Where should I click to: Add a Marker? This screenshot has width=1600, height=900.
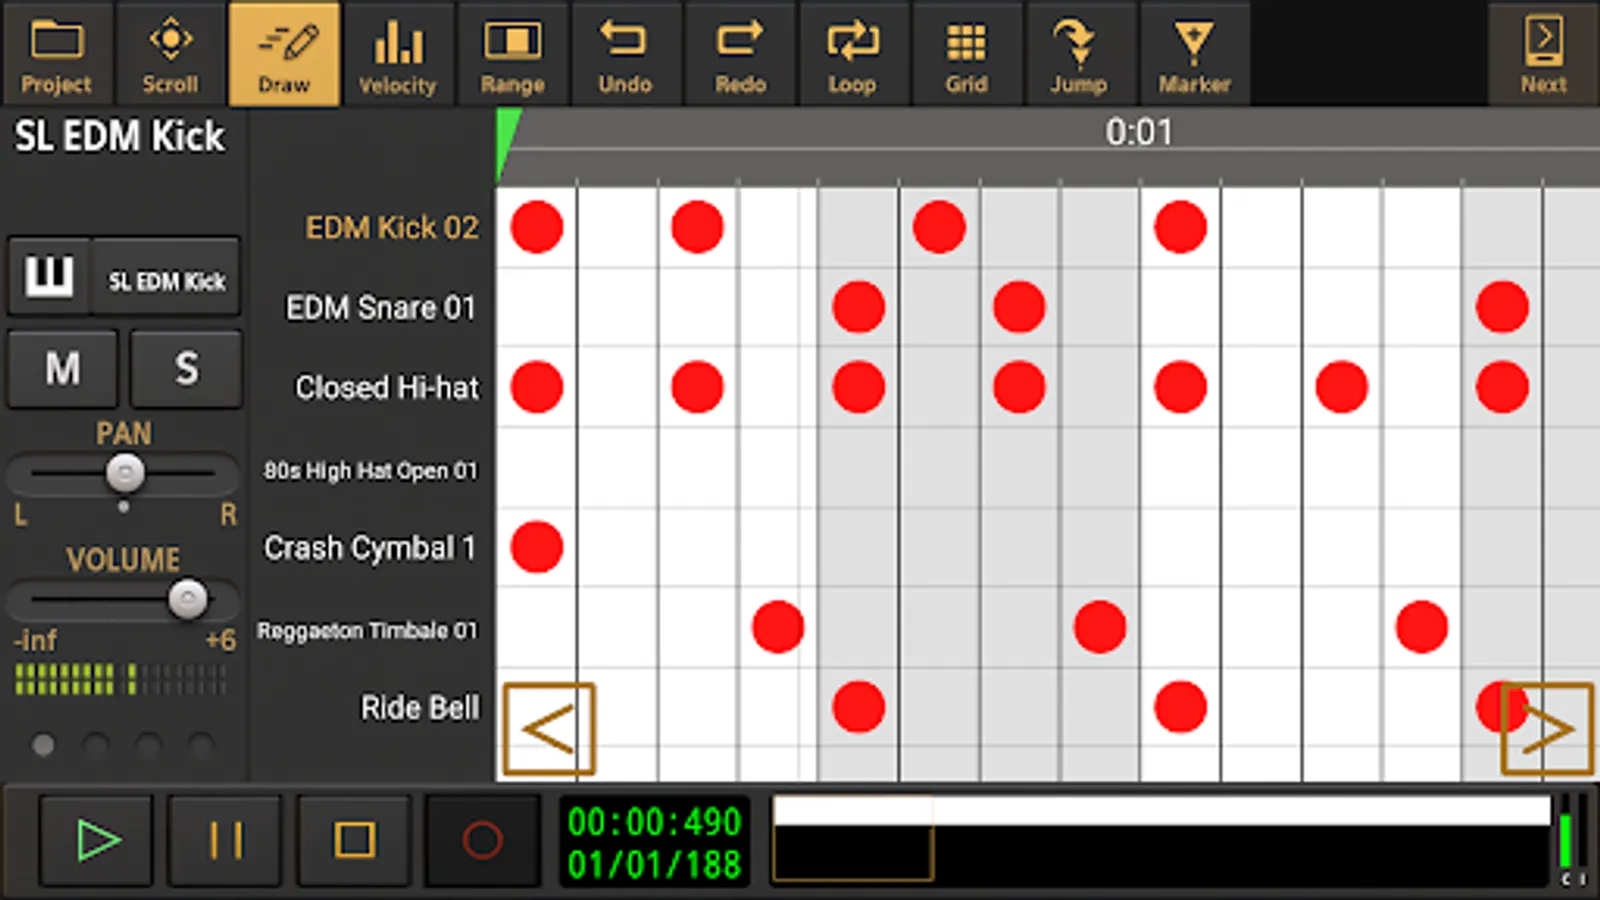tap(1194, 54)
